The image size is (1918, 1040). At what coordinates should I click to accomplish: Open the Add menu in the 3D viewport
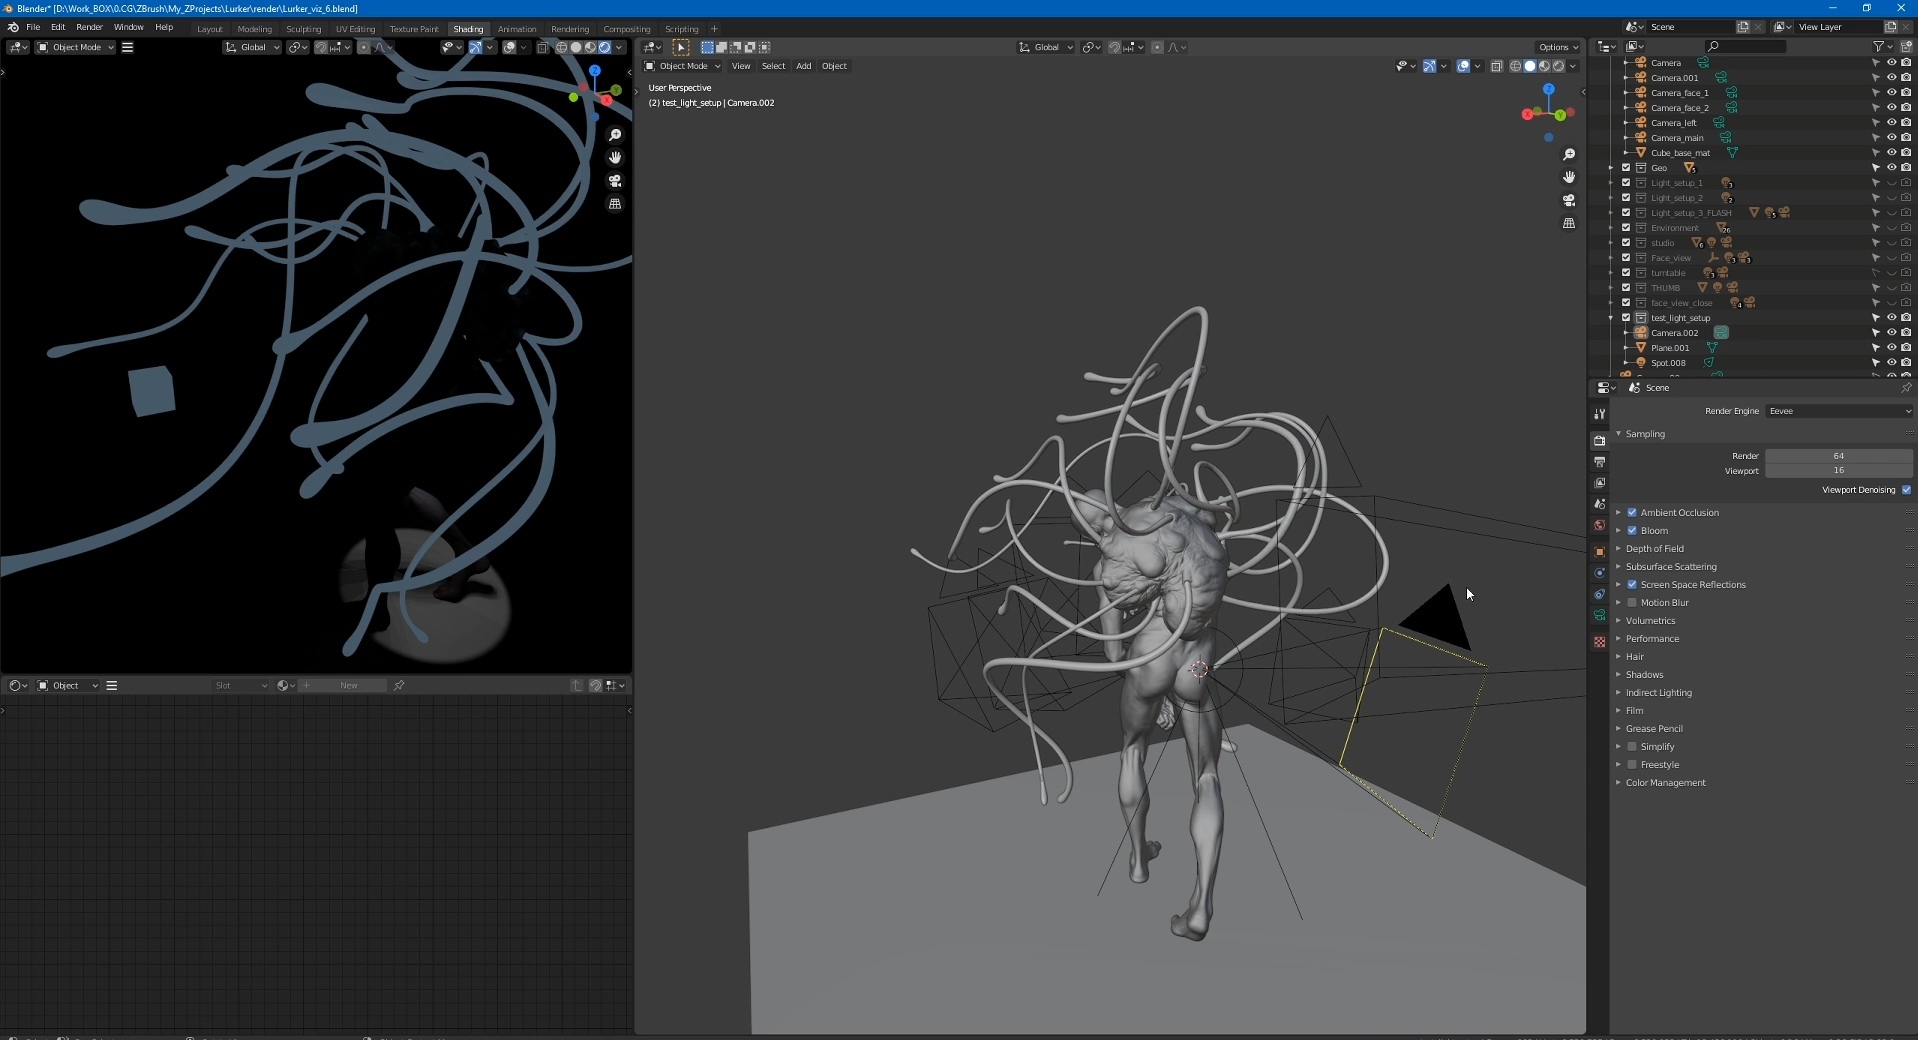803,66
